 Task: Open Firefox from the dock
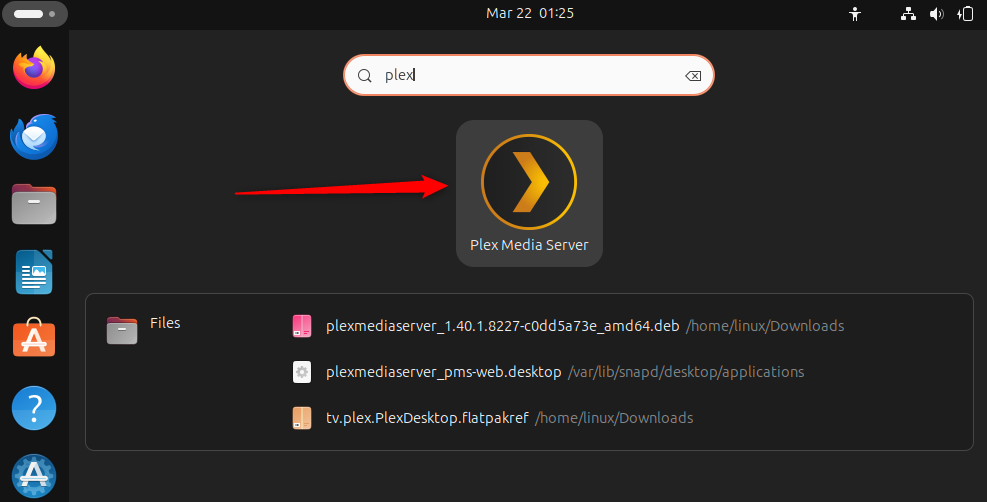[x=34, y=68]
